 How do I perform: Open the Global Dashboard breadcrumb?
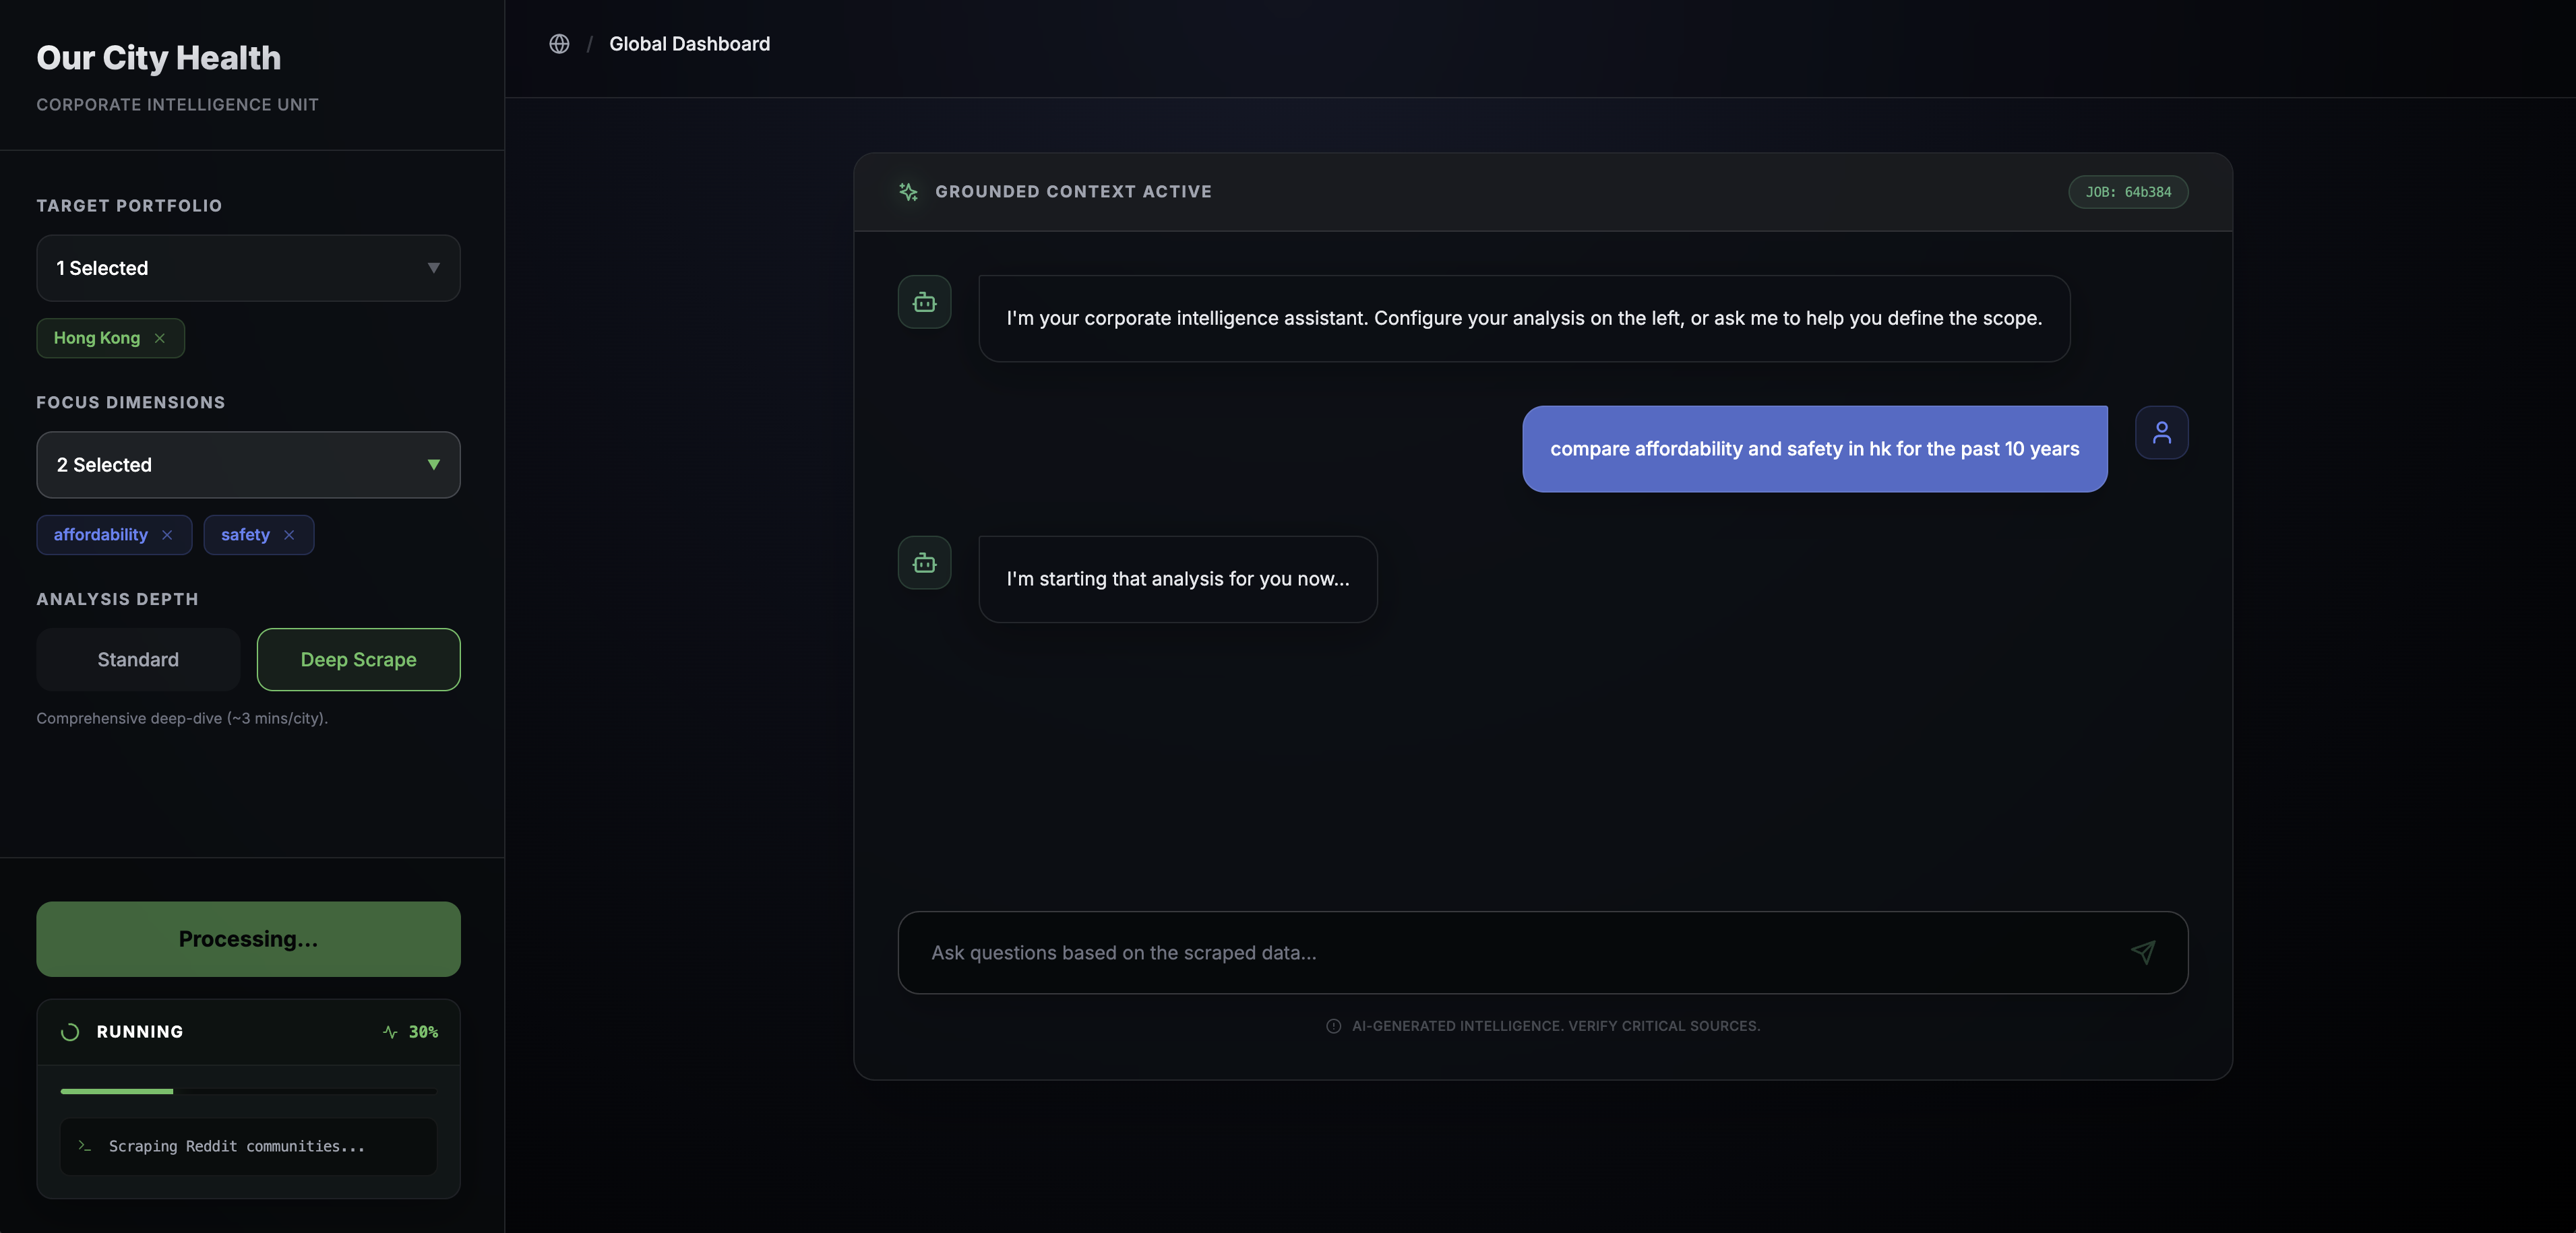point(689,44)
